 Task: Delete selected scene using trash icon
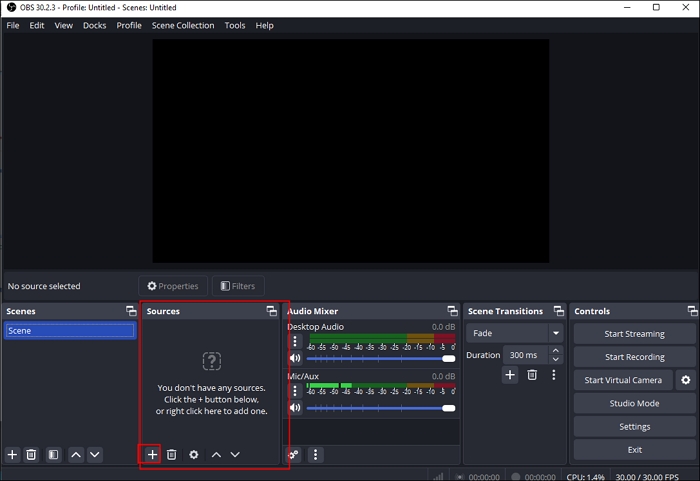tap(31, 454)
